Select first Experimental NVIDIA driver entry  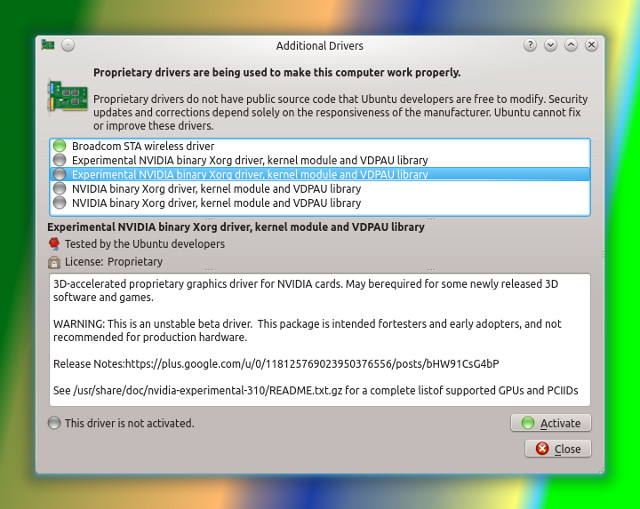pos(320,160)
